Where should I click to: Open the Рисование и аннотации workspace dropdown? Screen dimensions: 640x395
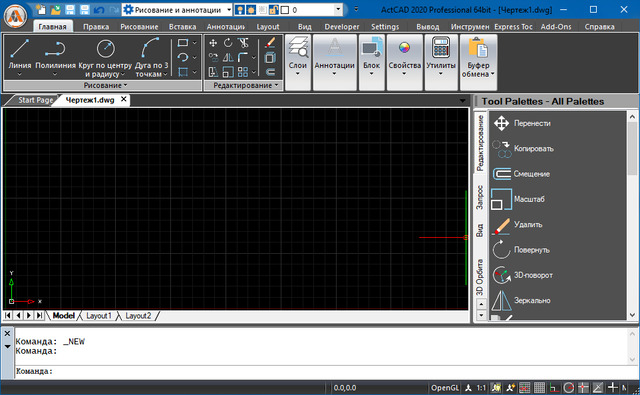177,9
